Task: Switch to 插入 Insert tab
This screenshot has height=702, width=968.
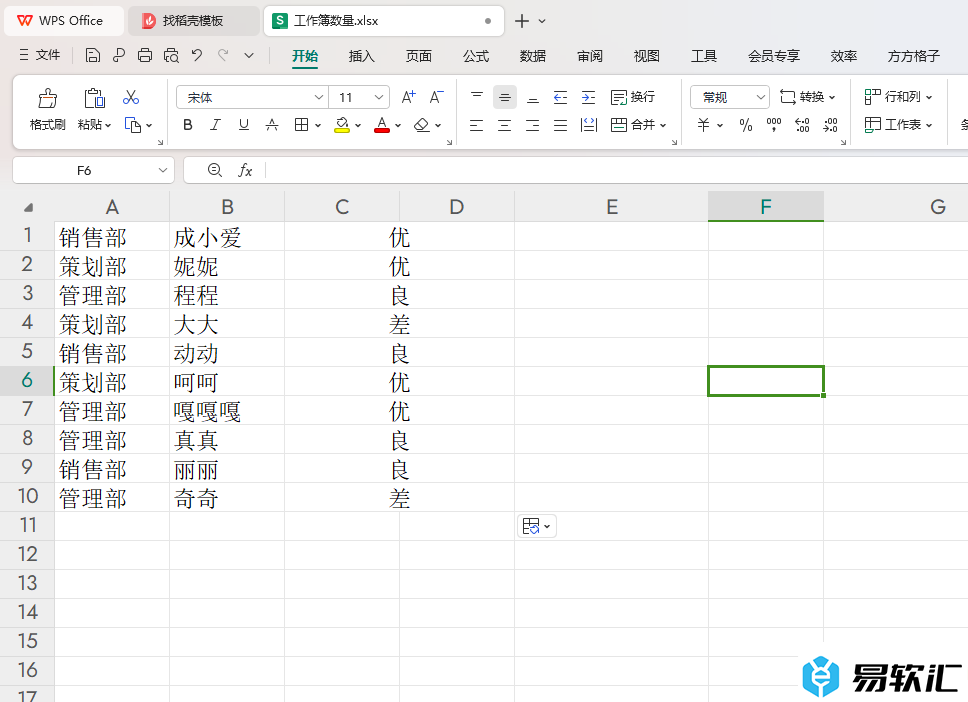Action: tap(362, 56)
